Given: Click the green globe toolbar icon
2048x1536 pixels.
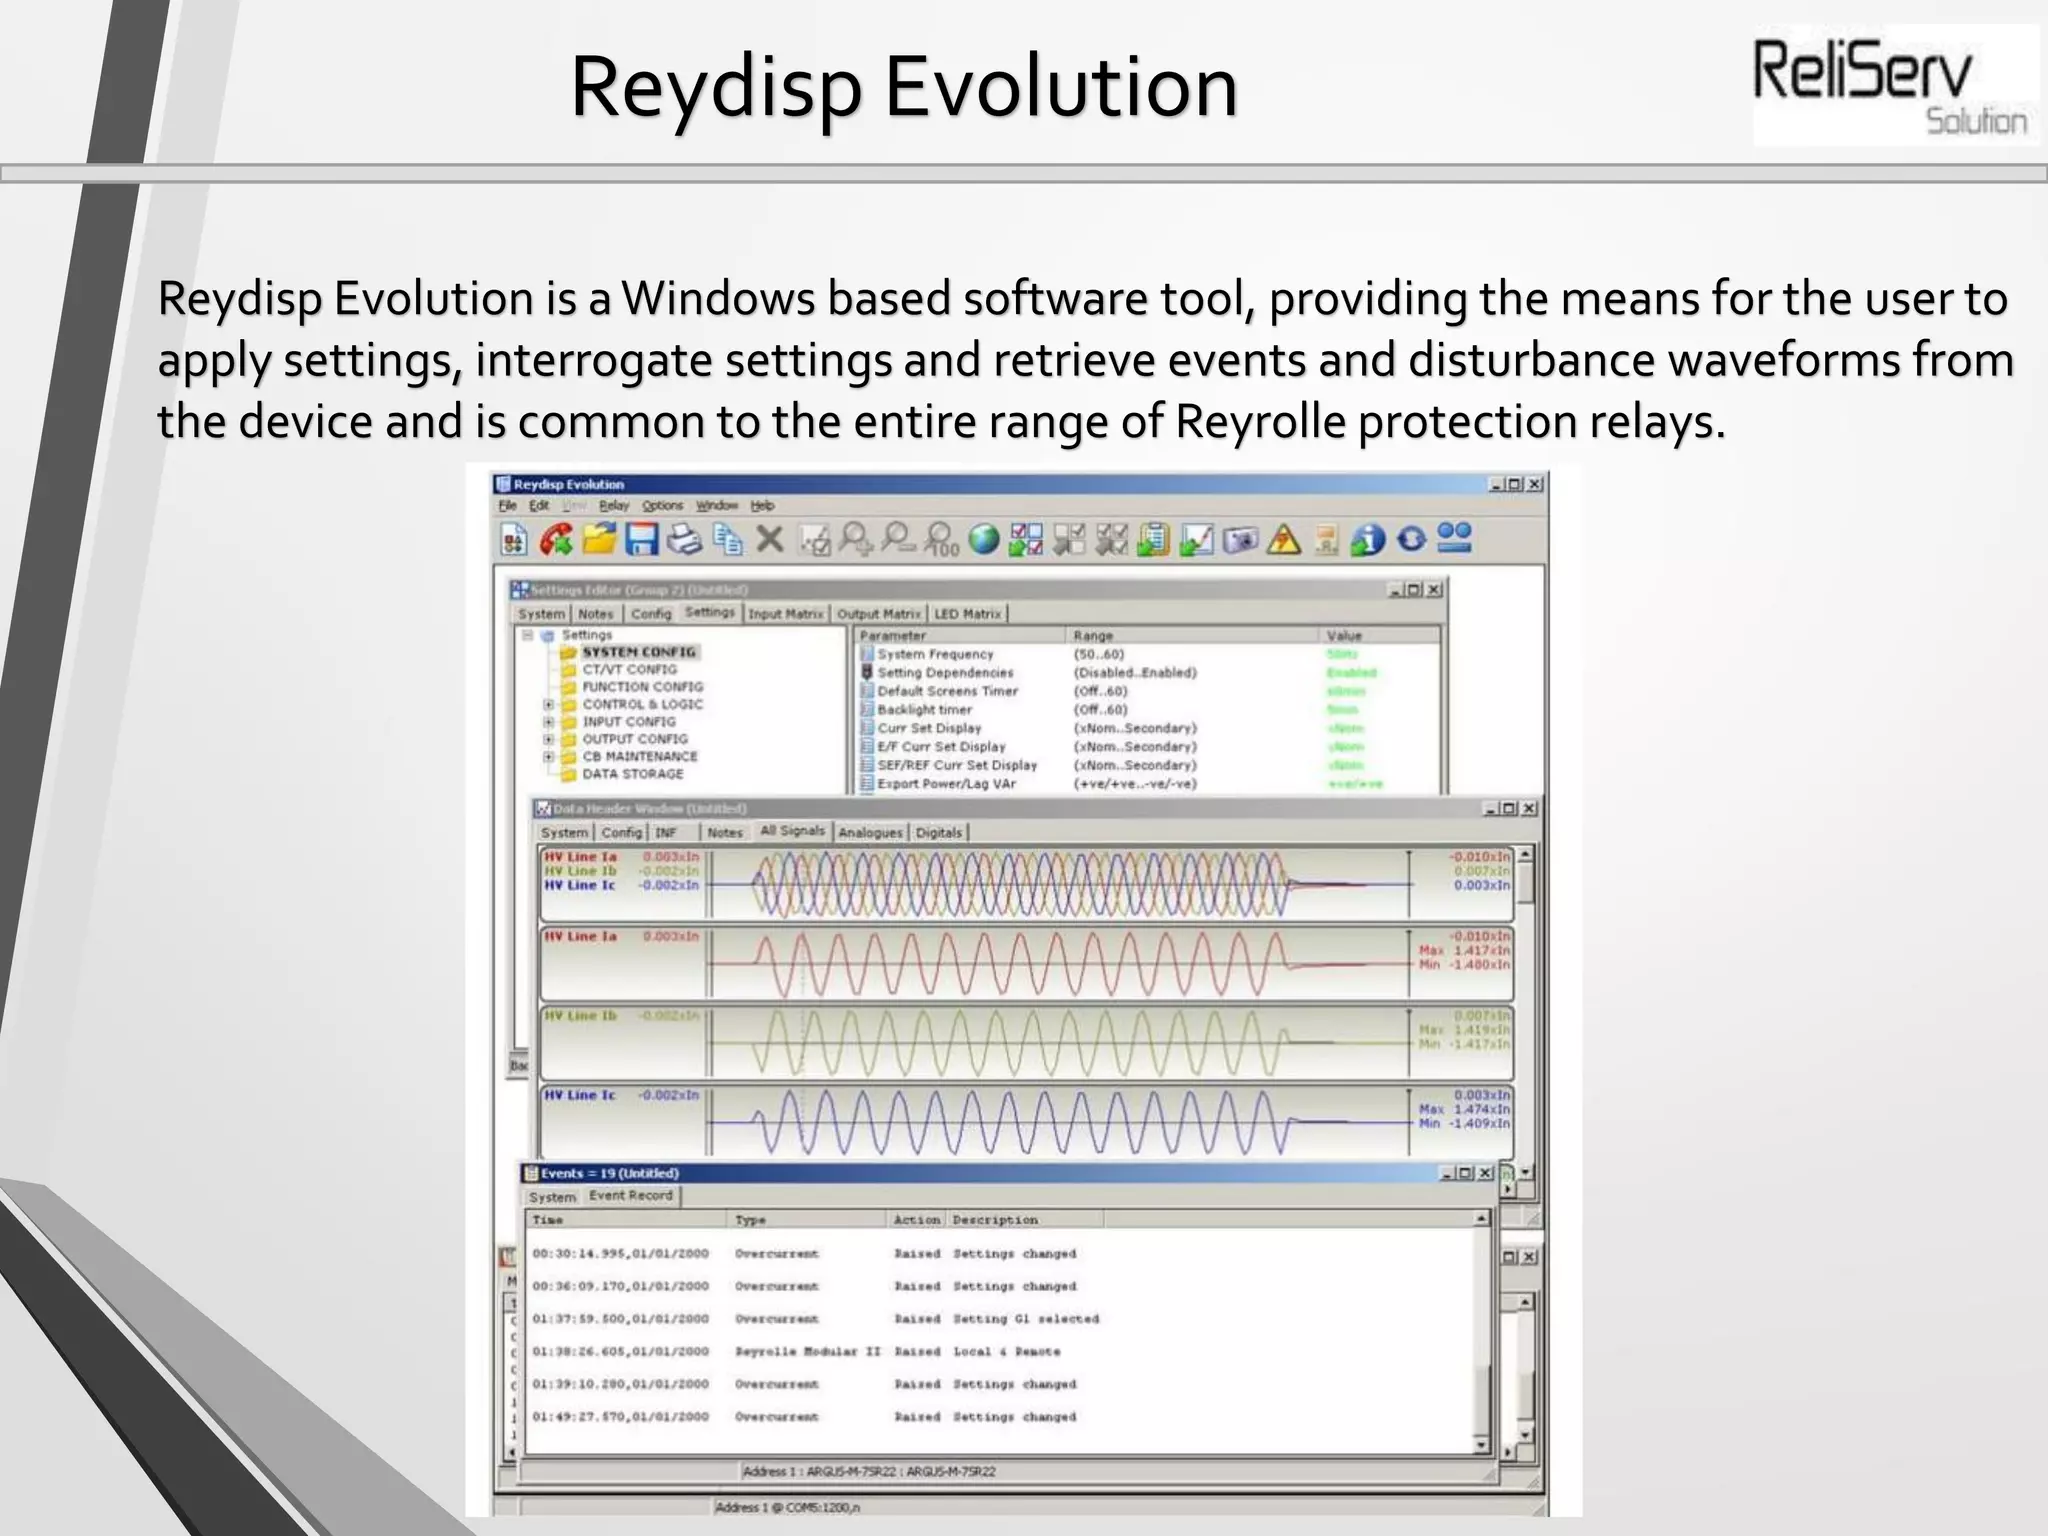Looking at the screenshot, I should click(984, 540).
